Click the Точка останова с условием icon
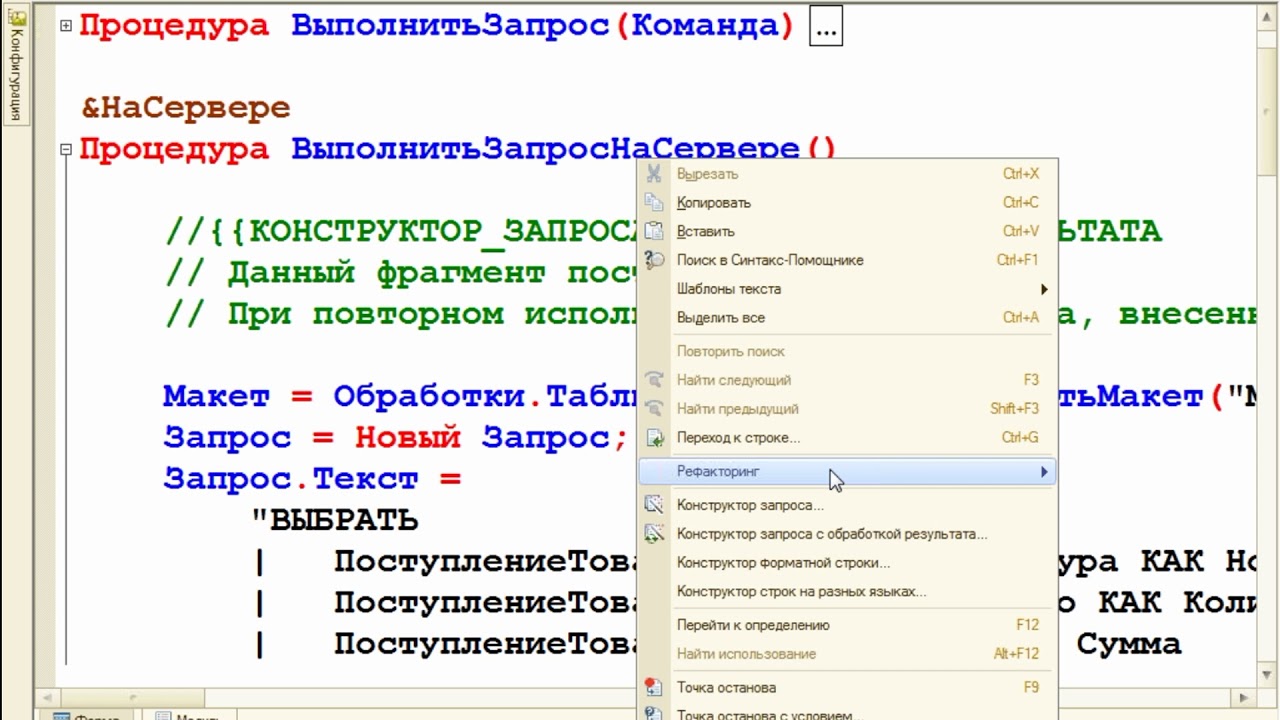The height and width of the screenshot is (720, 1280). point(654,714)
